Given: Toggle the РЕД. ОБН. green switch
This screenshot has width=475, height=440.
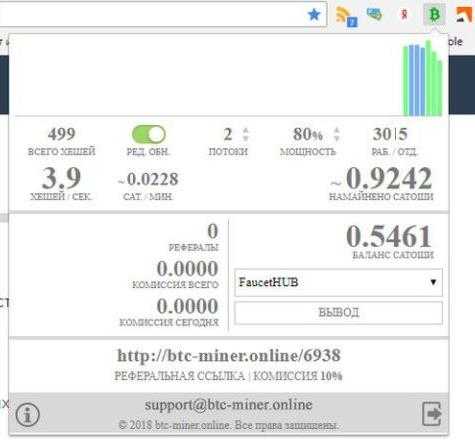Looking at the screenshot, I should click(149, 135).
